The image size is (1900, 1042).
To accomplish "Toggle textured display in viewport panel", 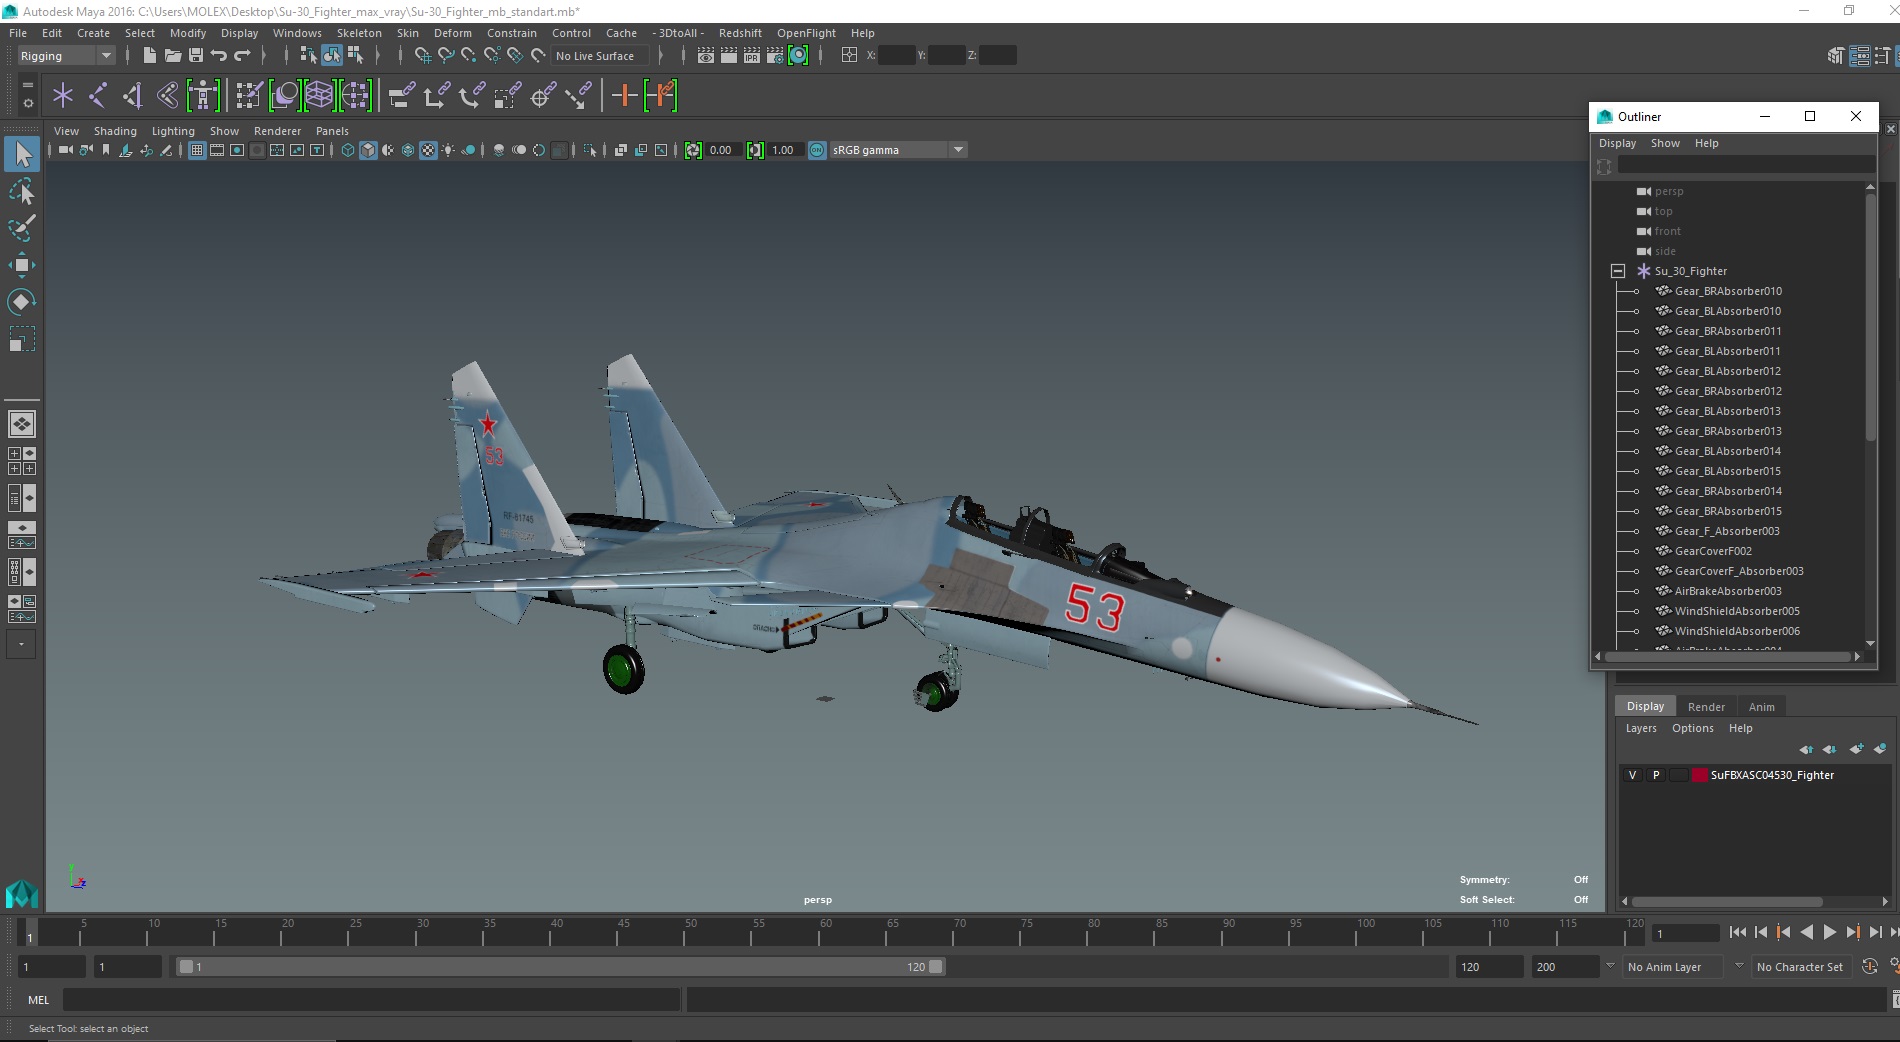I will tap(428, 150).
